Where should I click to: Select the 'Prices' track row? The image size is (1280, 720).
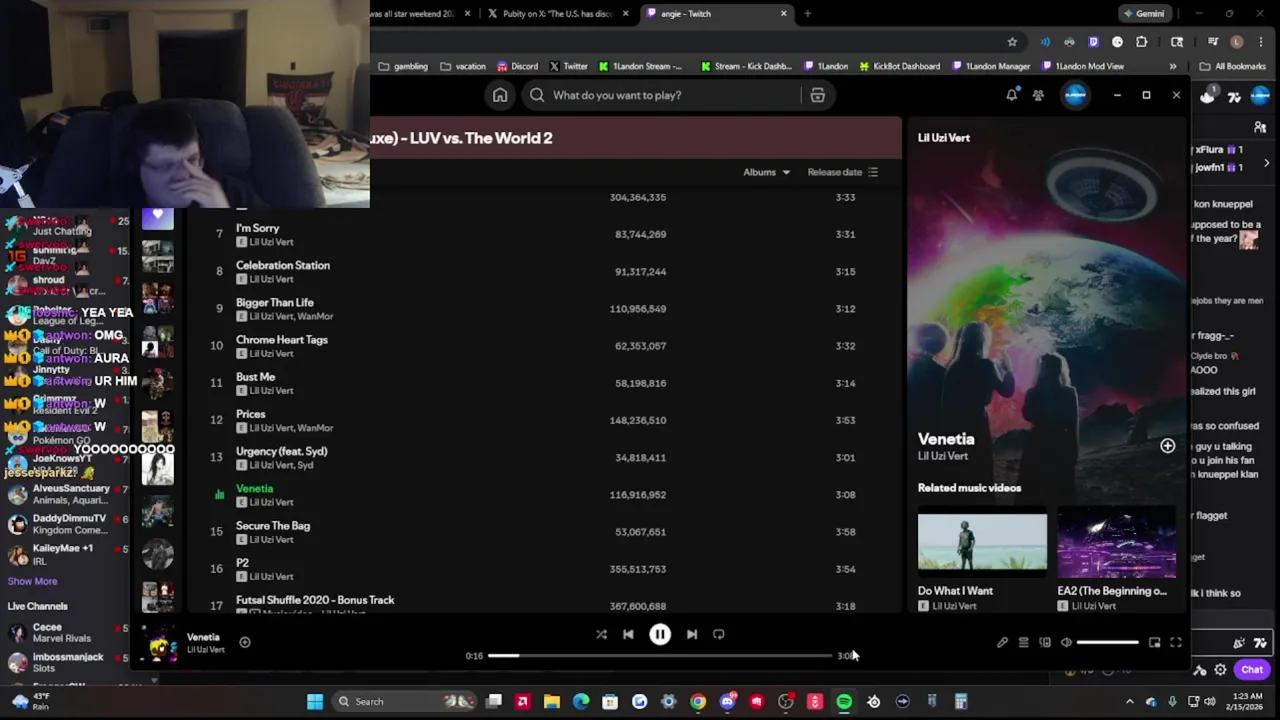tap(540, 420)
